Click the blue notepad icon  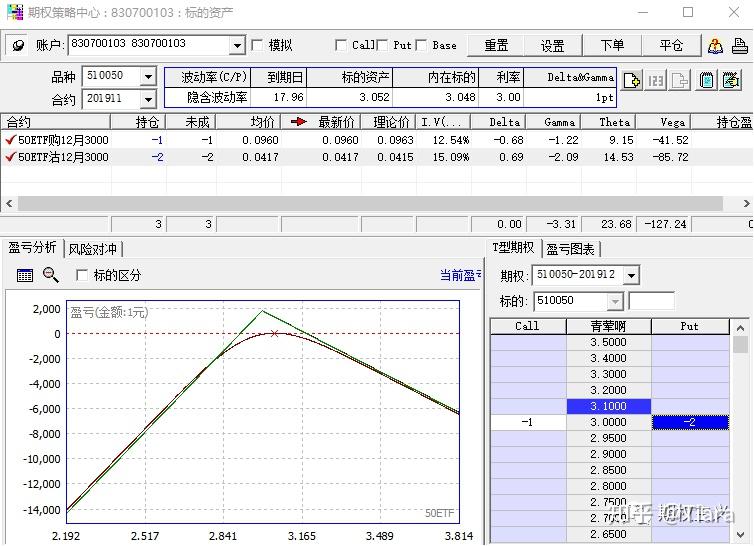tap(706, 80)
